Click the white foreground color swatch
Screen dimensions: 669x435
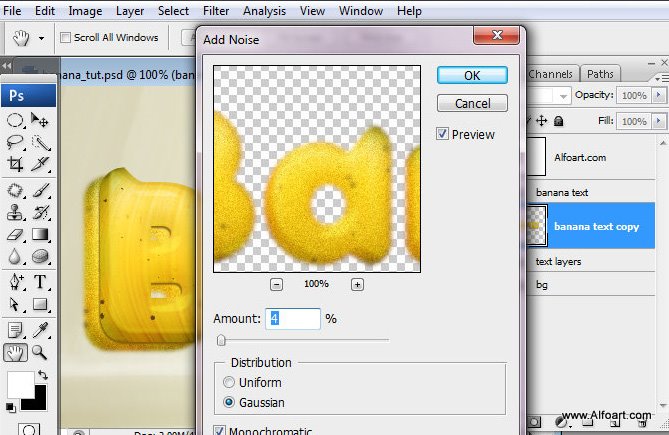[x=20, y=385]
